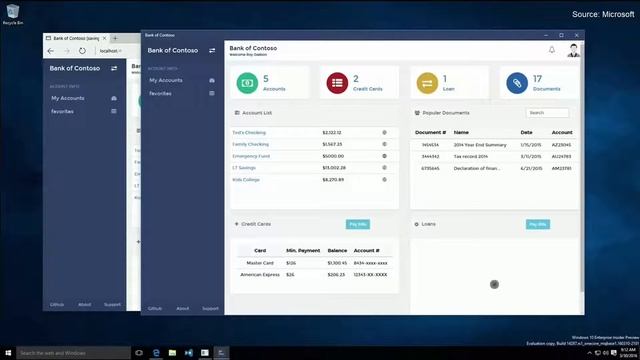This screenshot has width=640, height=360.
Task: Click Master Card row in cards table
Action: (314, 263)
